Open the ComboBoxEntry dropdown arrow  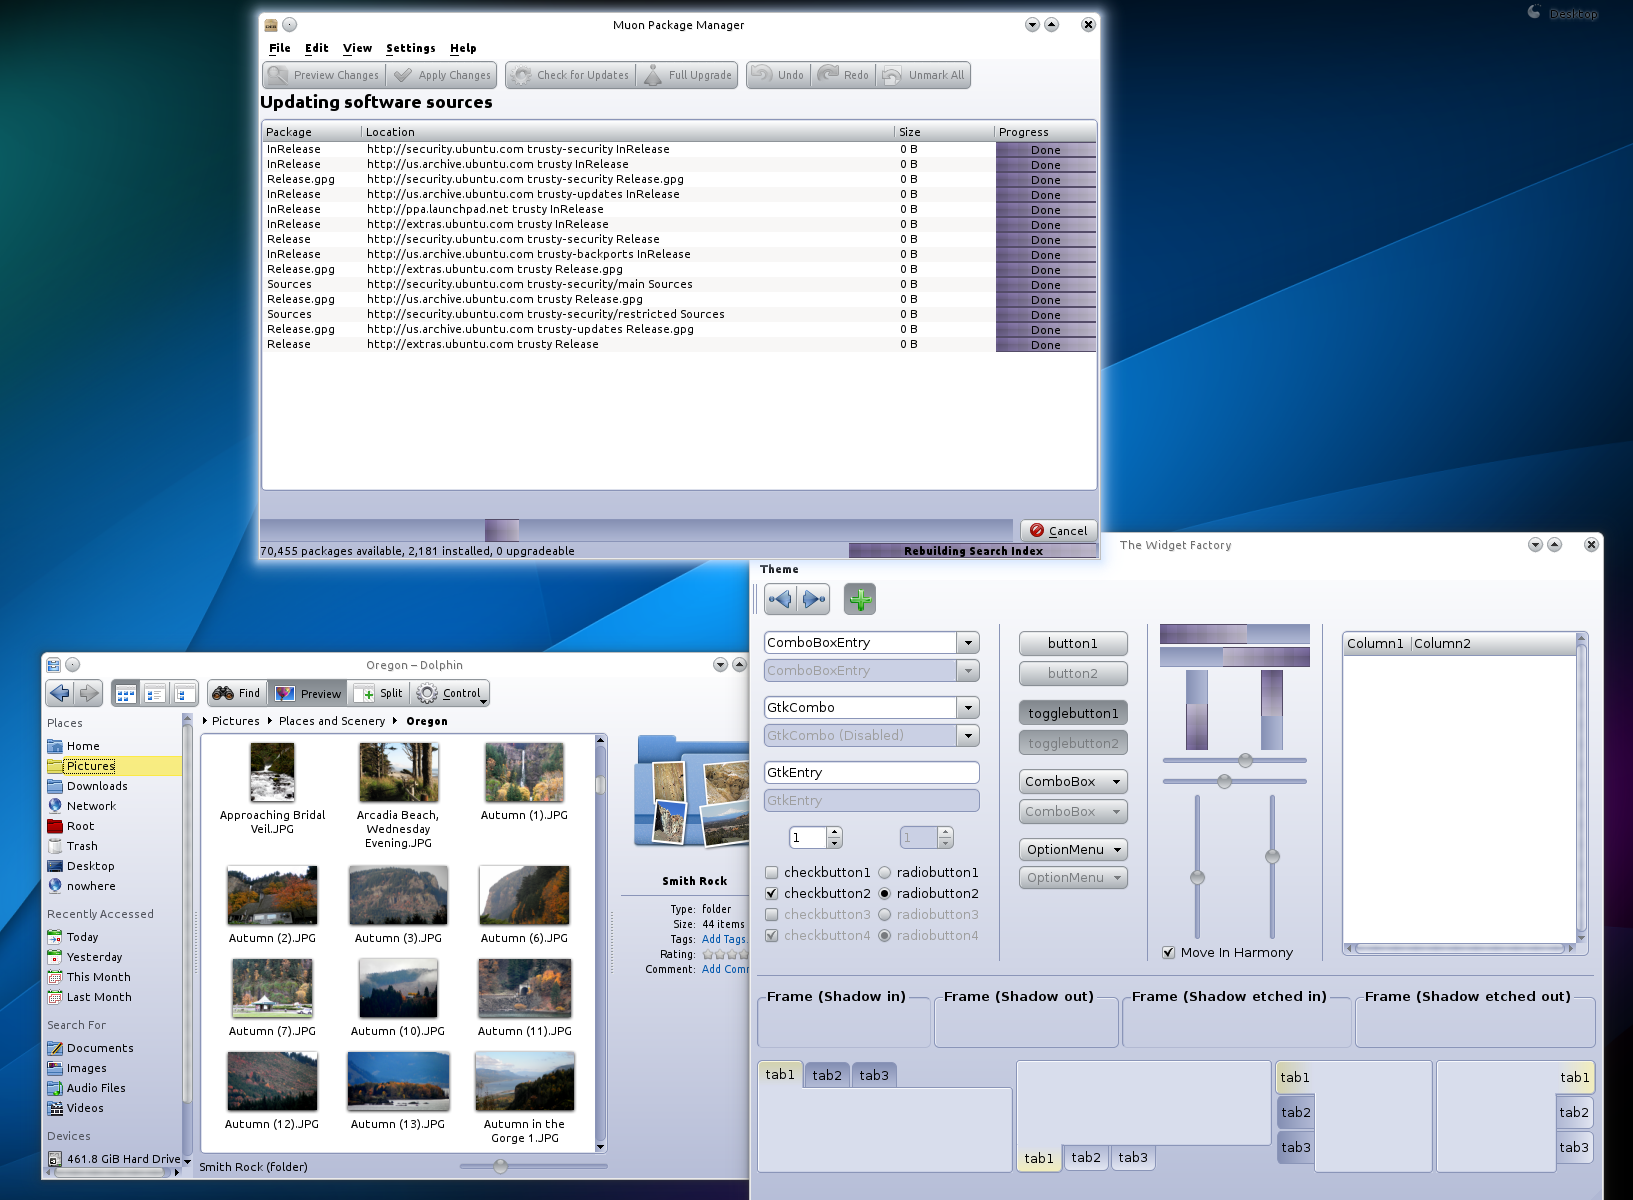968,643
